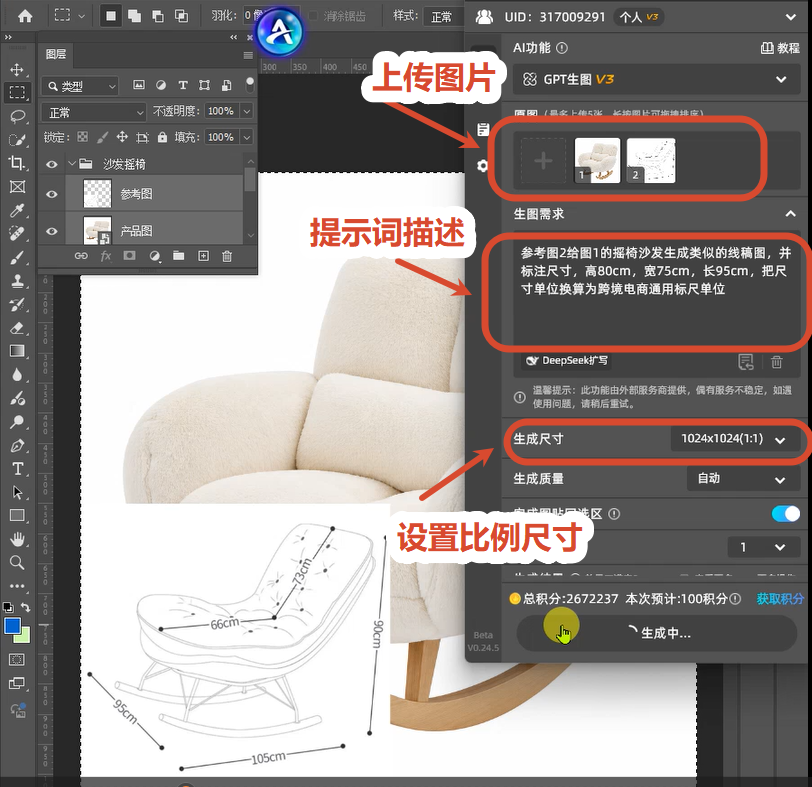Select the Horizontal Type tool
812x787 pixels.
click(17, 469)
